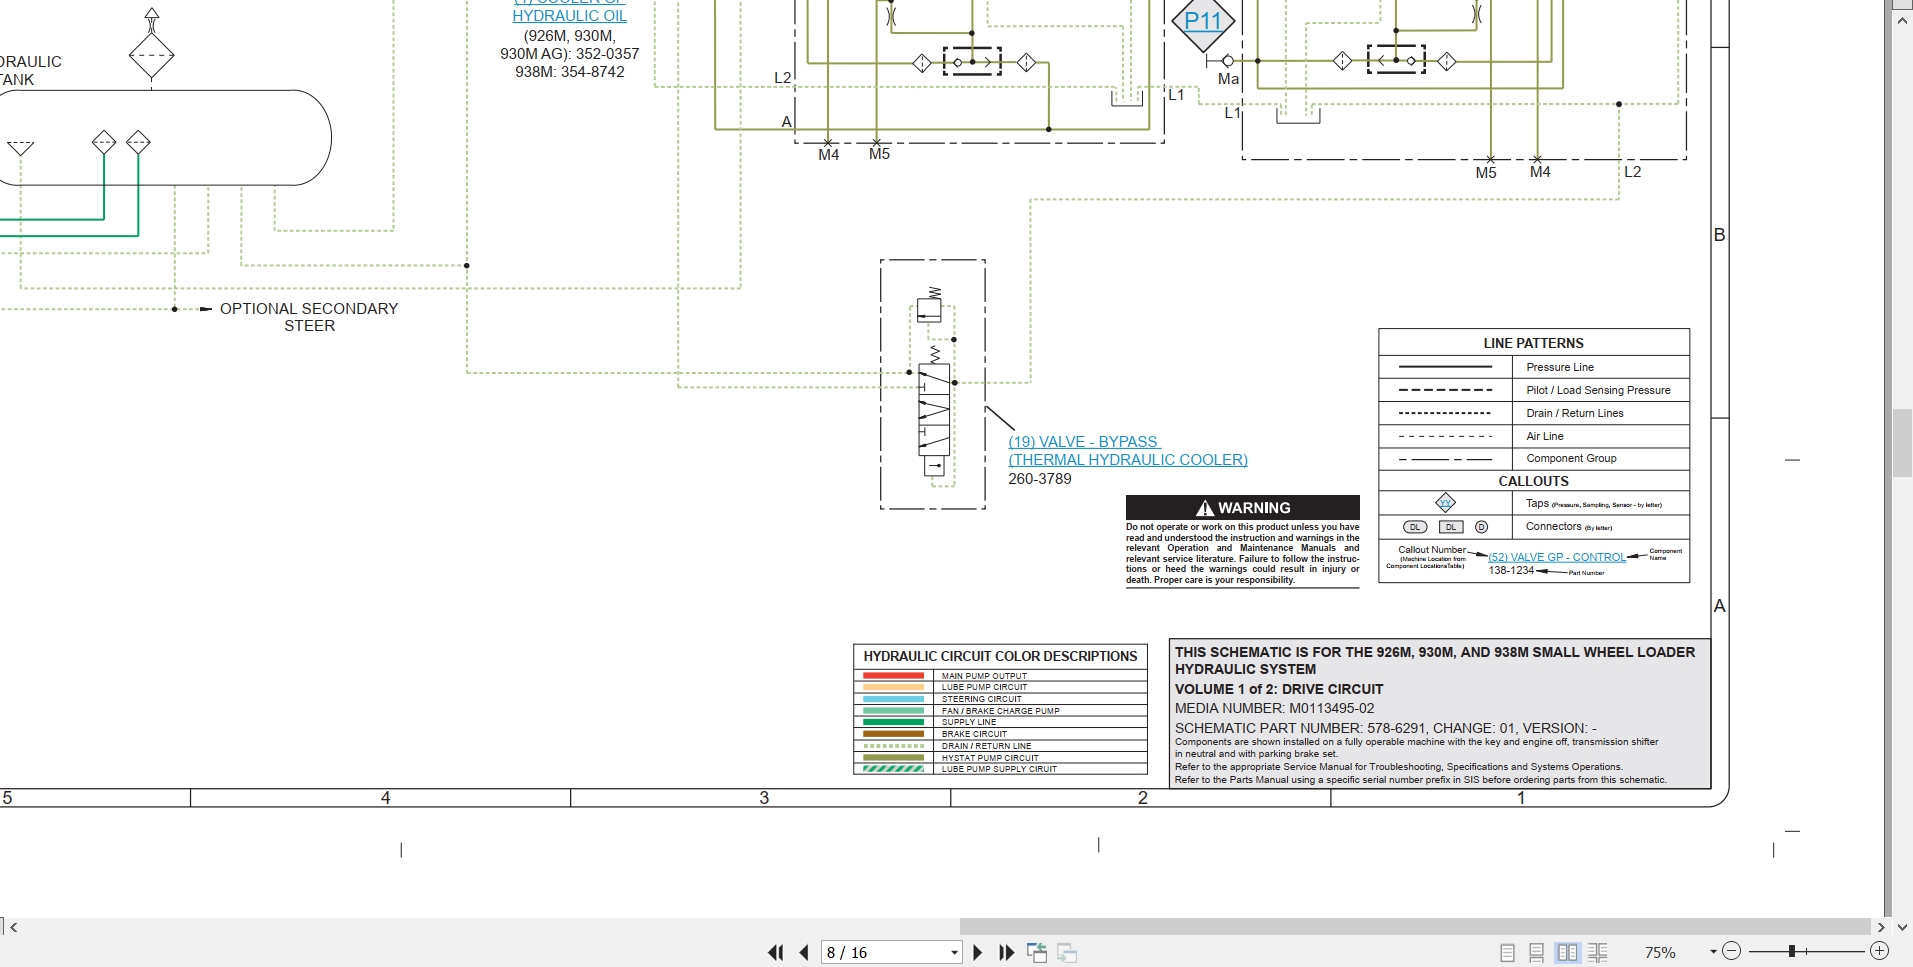Click the WARNING header box
Viewport: 1913px width, 967px height.
1243,507
